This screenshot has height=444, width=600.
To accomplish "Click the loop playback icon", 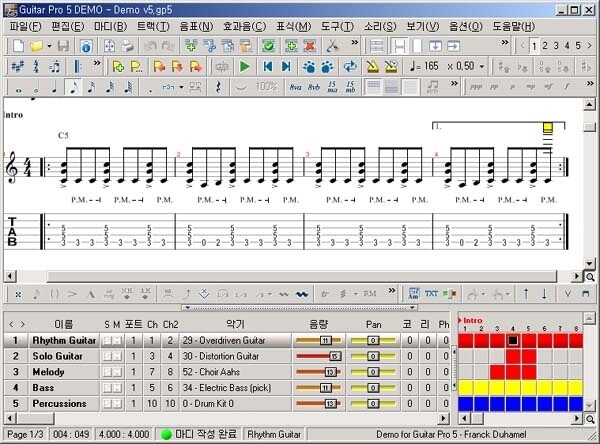I will tap(350, 67).
